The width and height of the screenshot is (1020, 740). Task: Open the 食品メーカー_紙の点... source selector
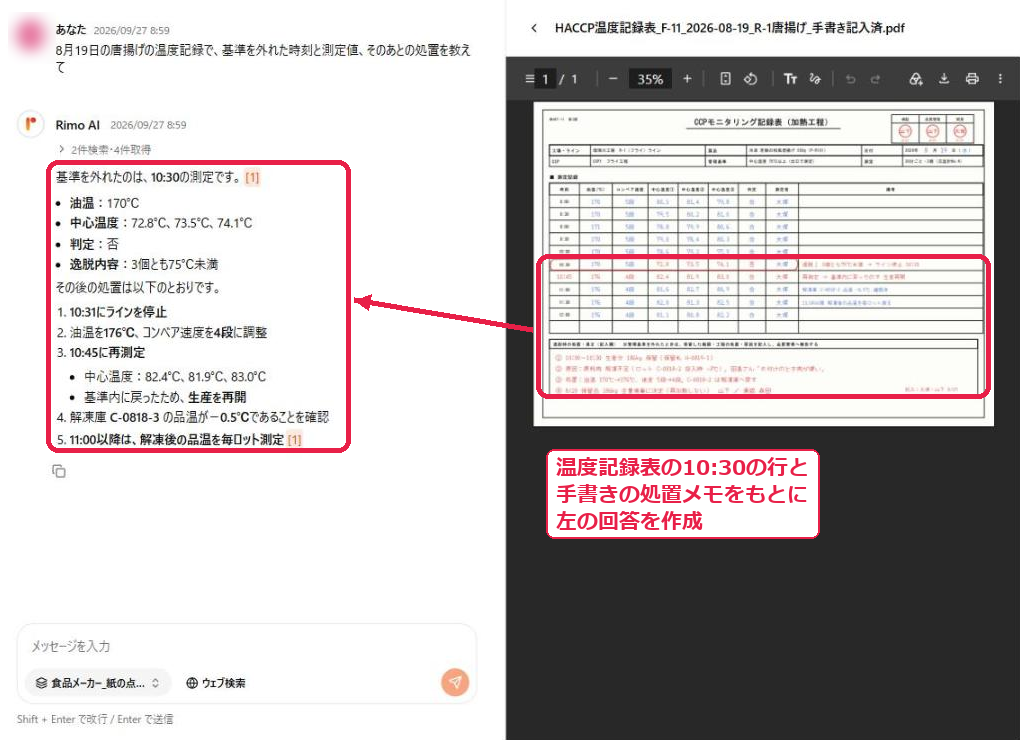[98, 683]
